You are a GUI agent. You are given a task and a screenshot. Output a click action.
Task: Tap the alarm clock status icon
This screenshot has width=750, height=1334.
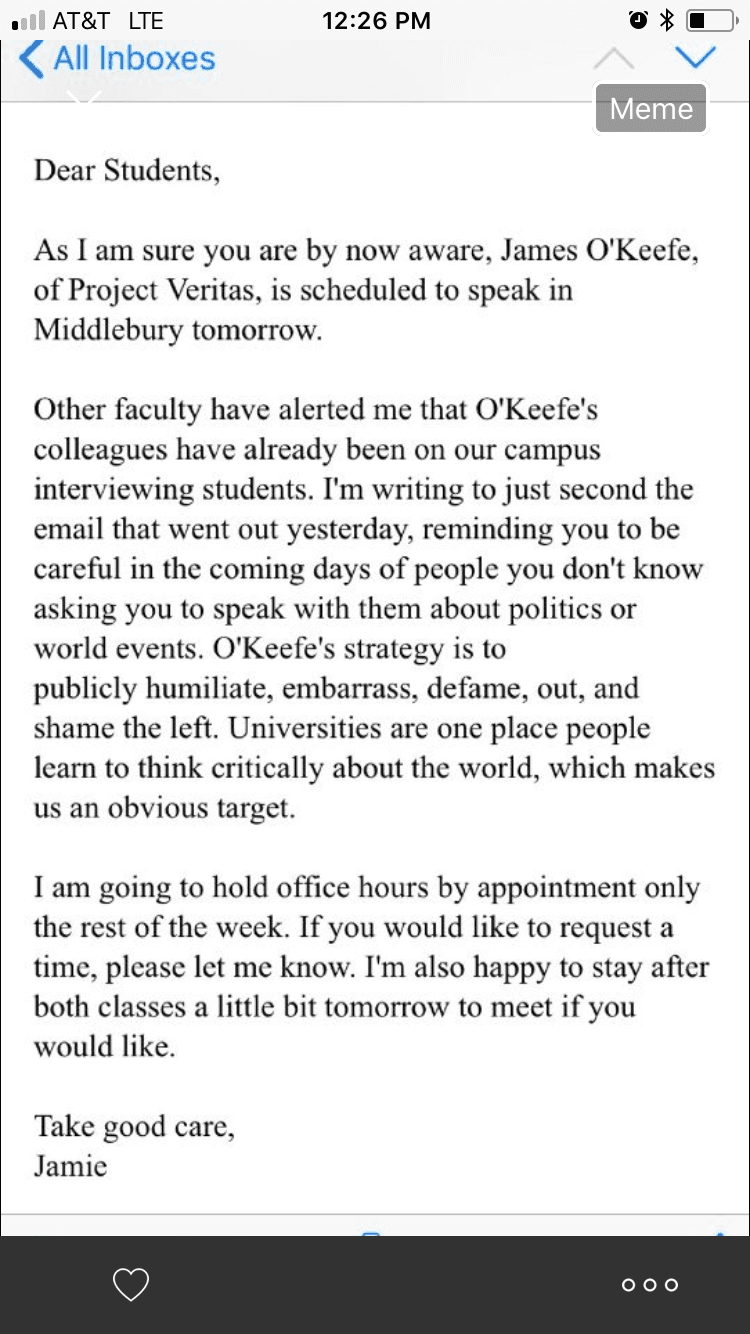pyautogui.click(x=637, y=20)
